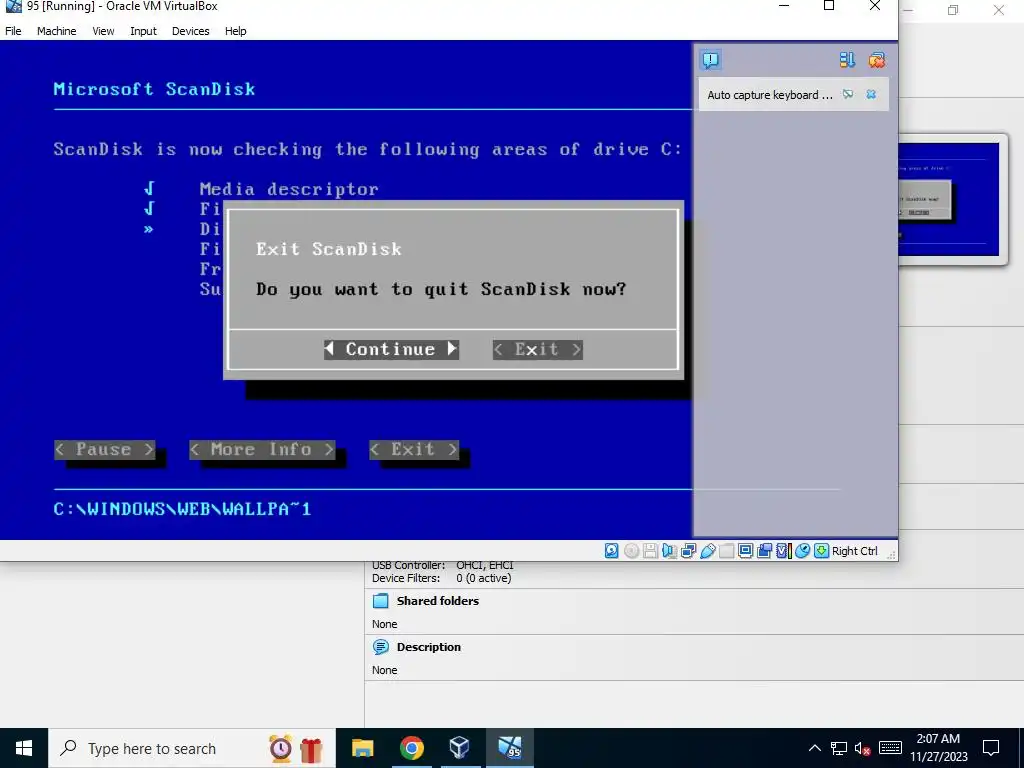
Task: Suppress future Auto capture keyboard messages
Action: [848, 95]
